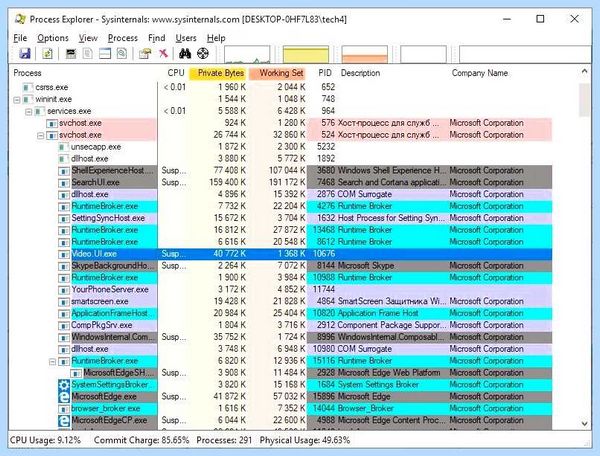Open the Help menu

(216, 38)
